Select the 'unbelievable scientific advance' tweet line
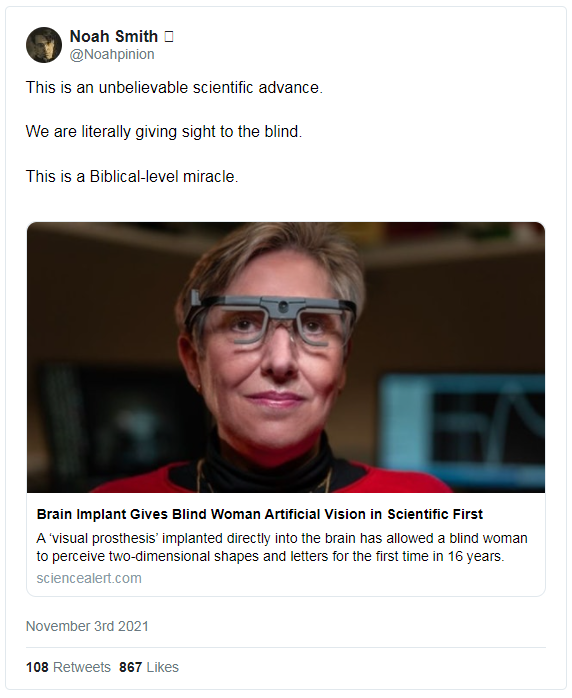This screenshot has width=572, height=698. (174, 87)
